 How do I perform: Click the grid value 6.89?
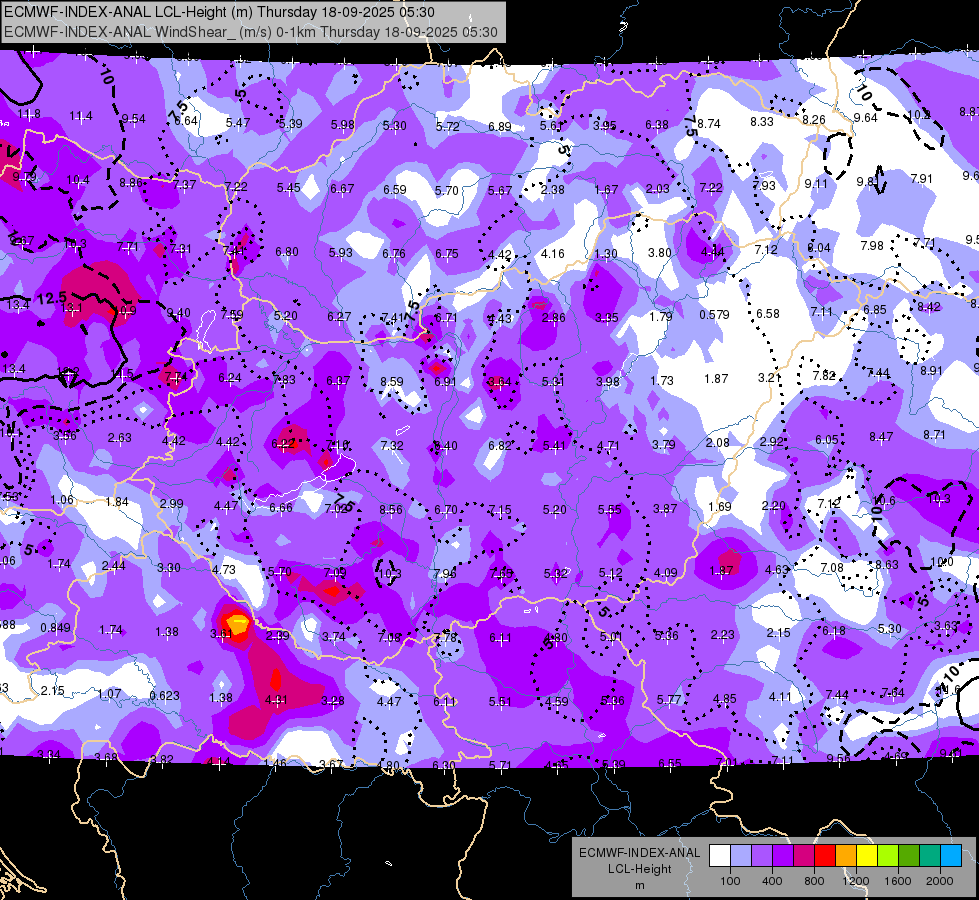click(x=499, y=126)
